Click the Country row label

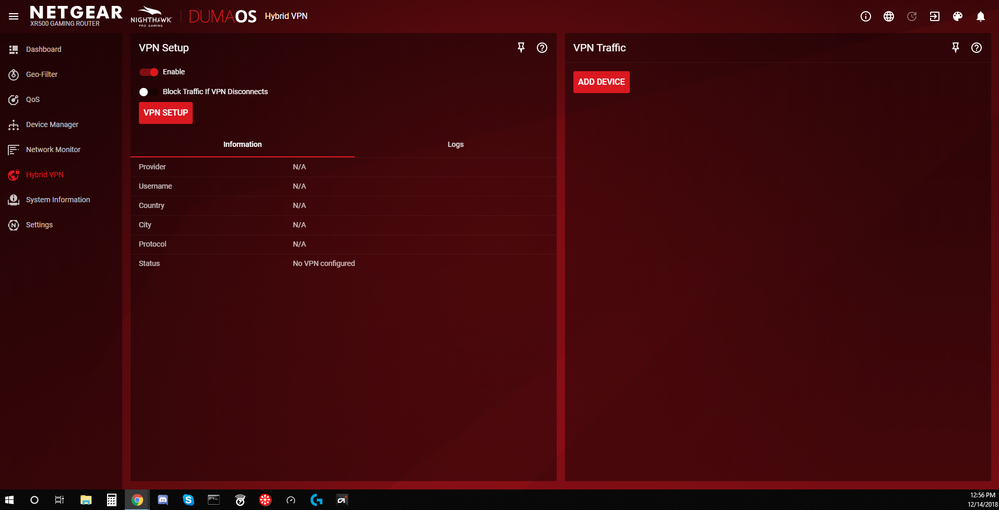click(152, 206)
